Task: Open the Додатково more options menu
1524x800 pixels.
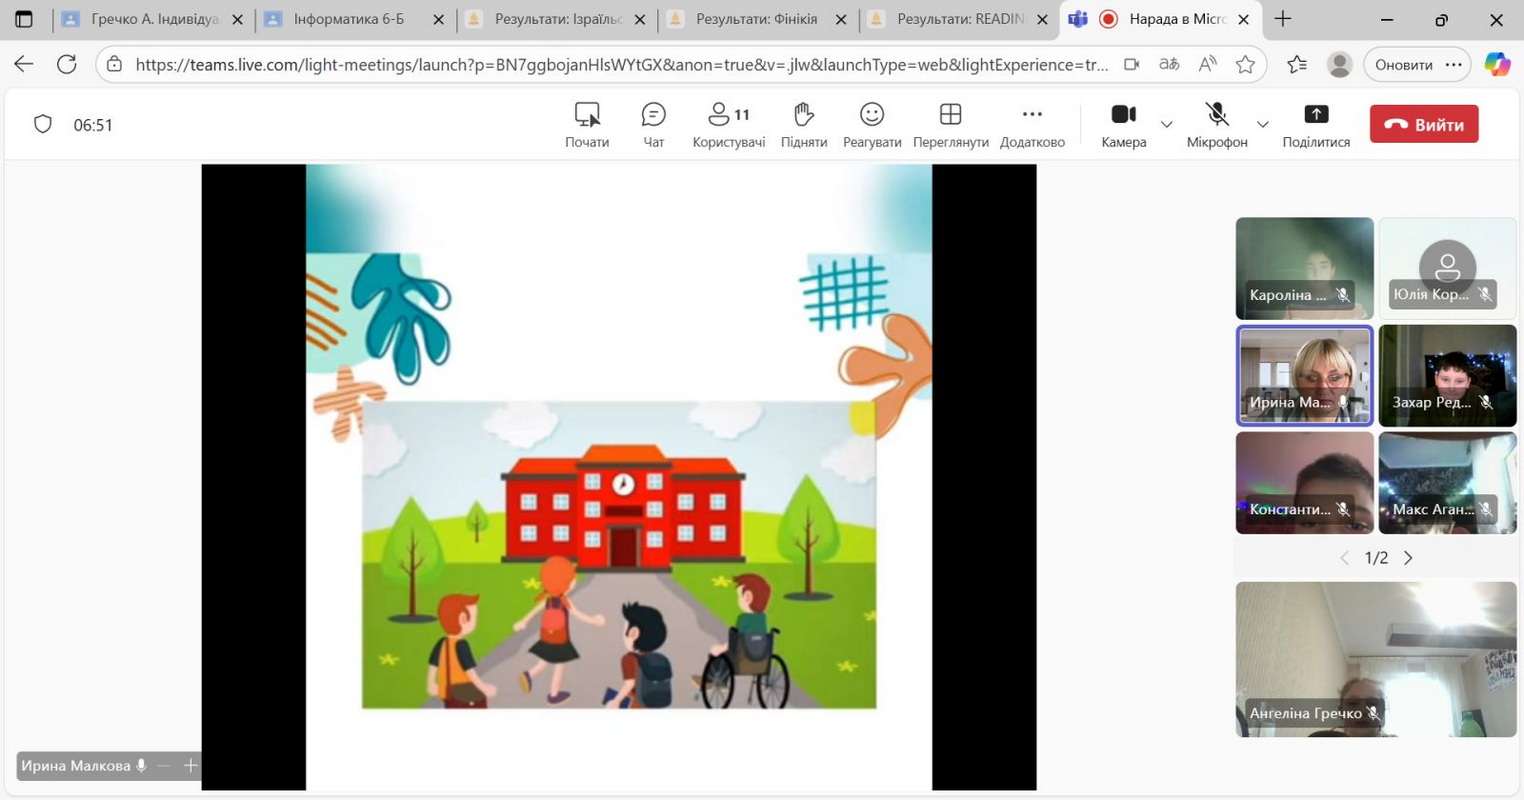Action: 1032,125
